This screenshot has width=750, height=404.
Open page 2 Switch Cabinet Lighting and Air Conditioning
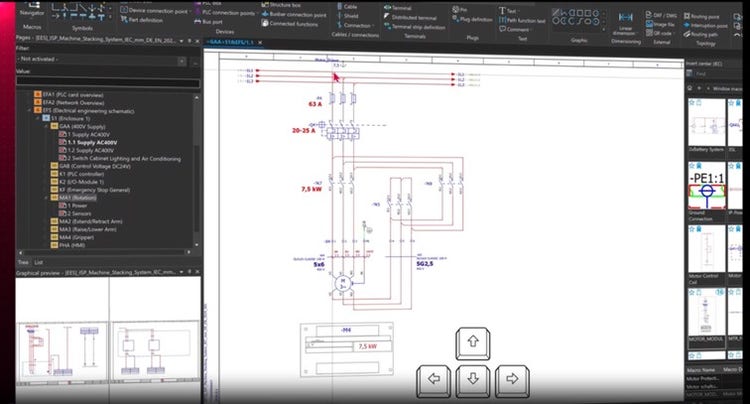(120, 158)
